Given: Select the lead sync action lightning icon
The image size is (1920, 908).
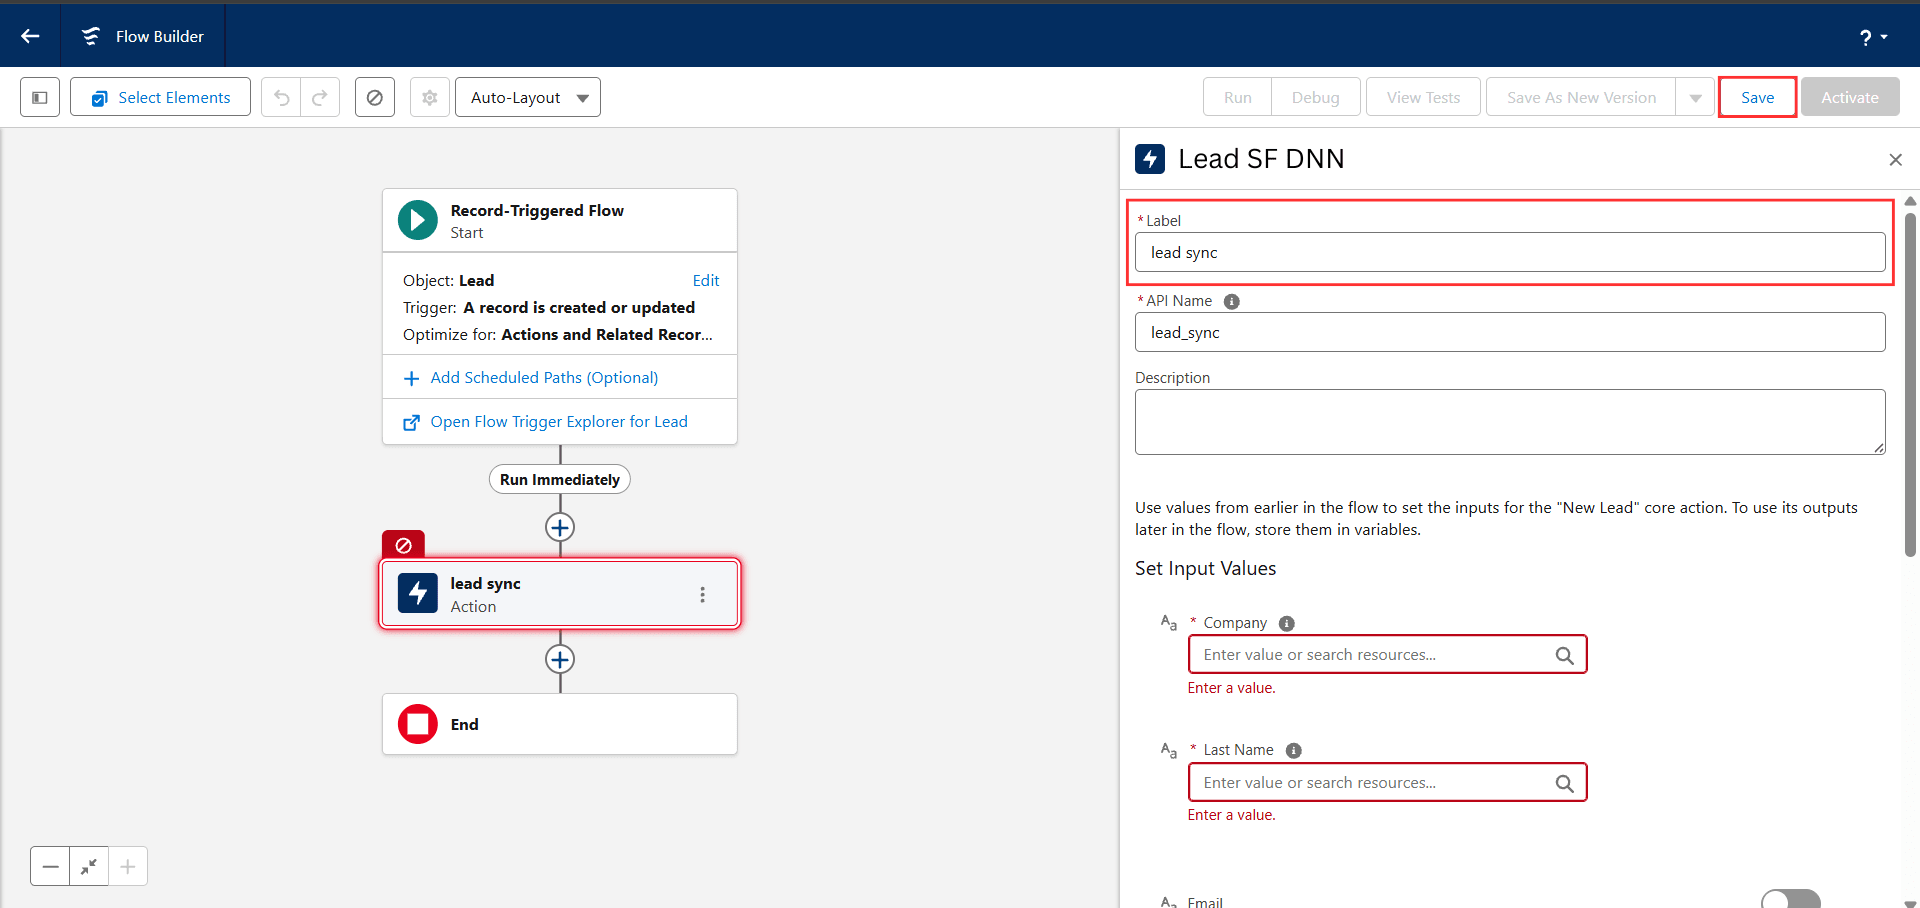Looking at the screenshot, I should [x=418, y=593].
